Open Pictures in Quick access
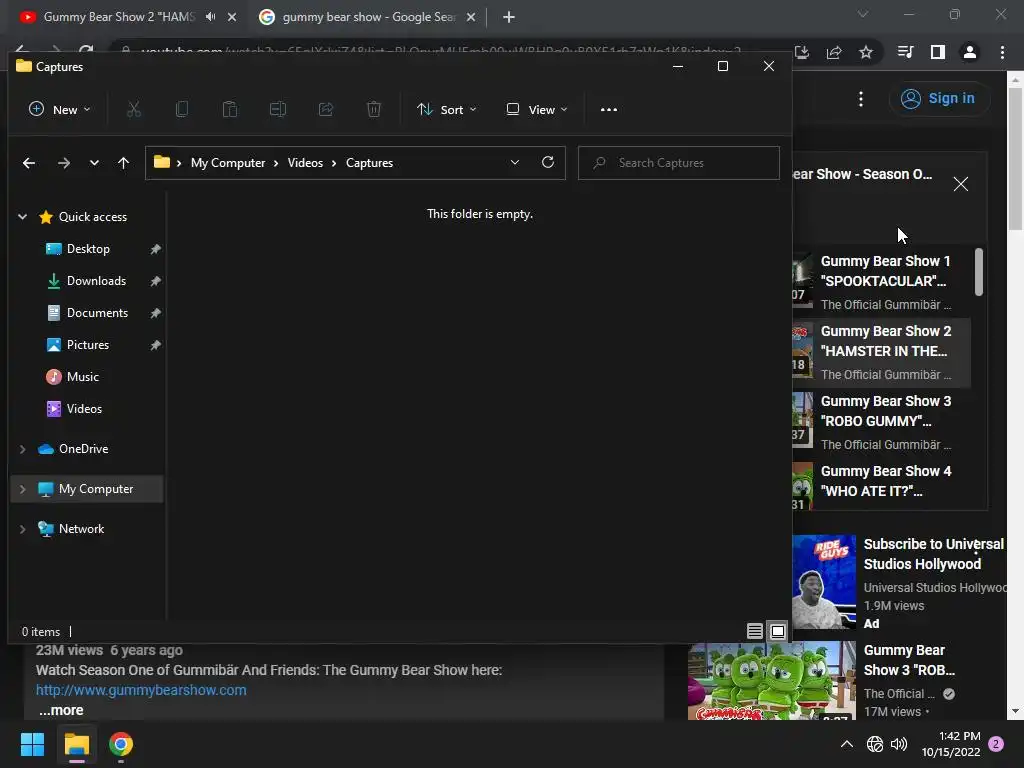 88,345
